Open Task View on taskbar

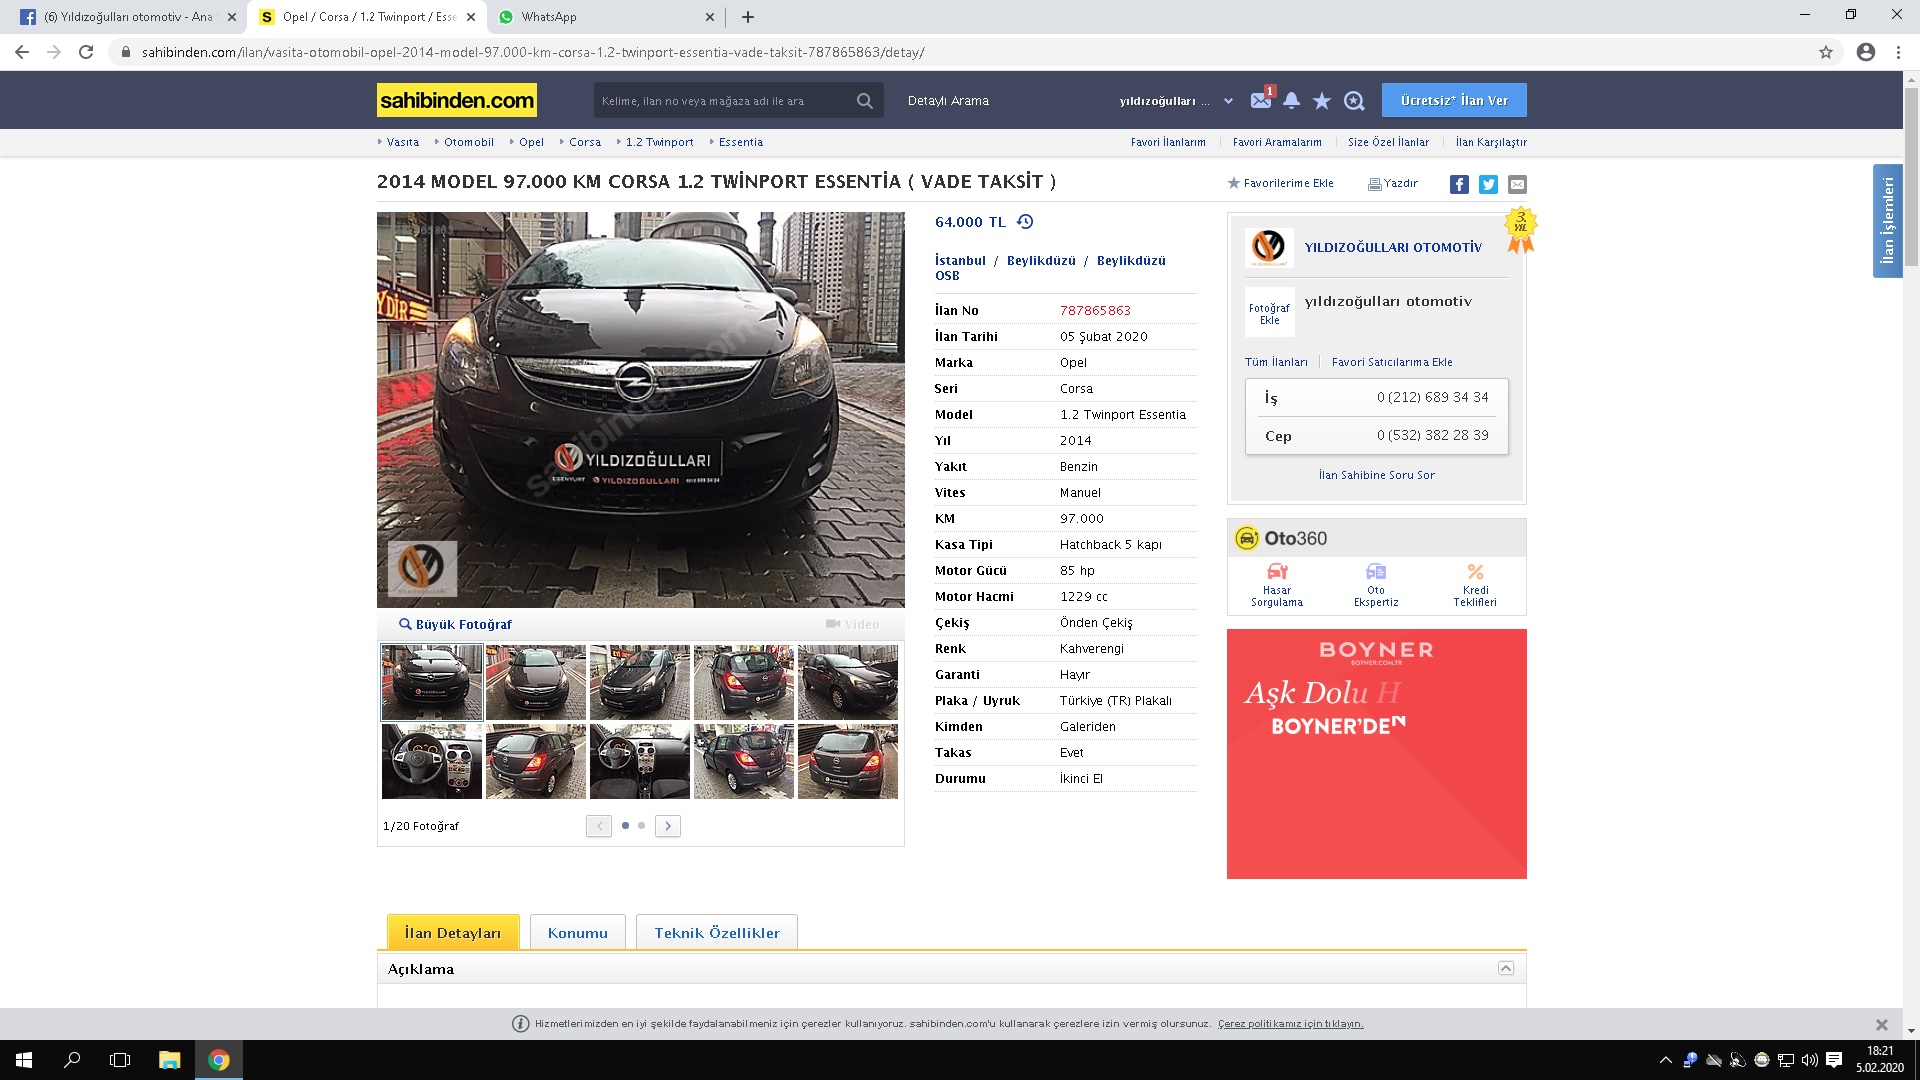120,1060
